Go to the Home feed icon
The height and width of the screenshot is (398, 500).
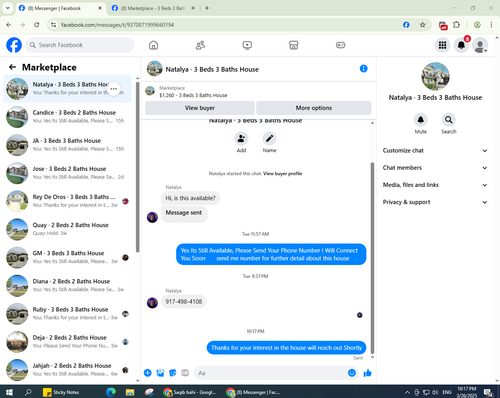pyautogui.click(x=153, y=45)
